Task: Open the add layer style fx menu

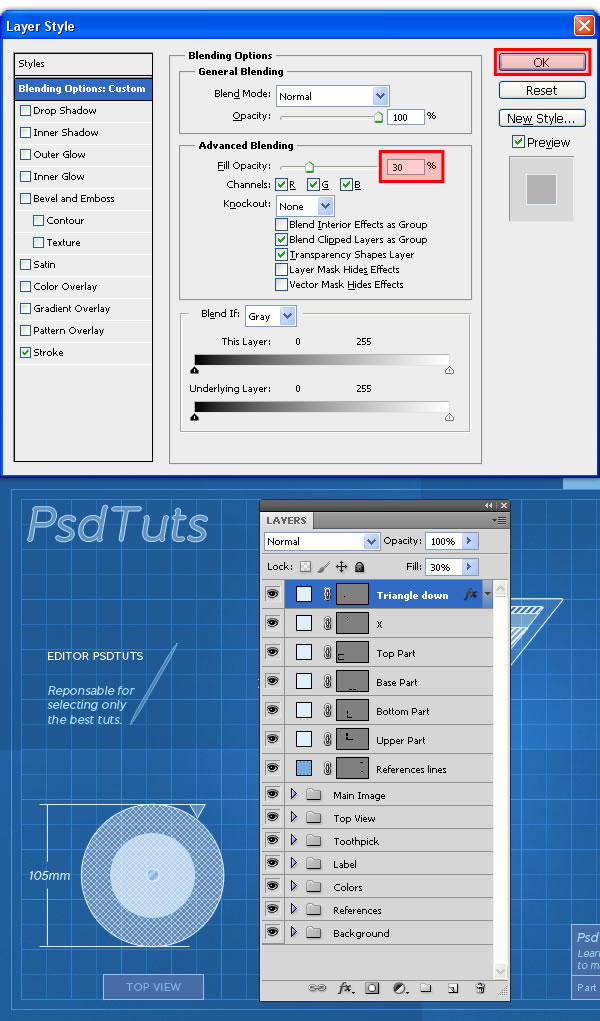Action: click(345, 988)
